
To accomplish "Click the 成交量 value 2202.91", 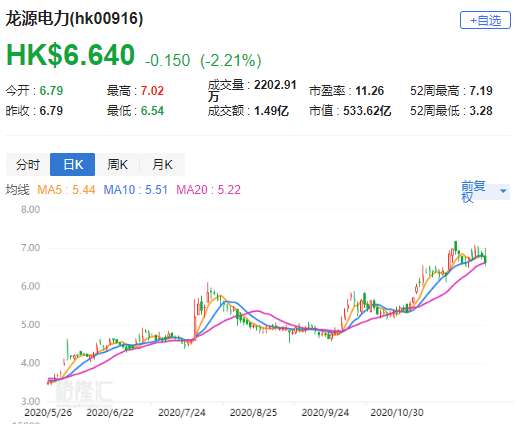I will (275, 85).
